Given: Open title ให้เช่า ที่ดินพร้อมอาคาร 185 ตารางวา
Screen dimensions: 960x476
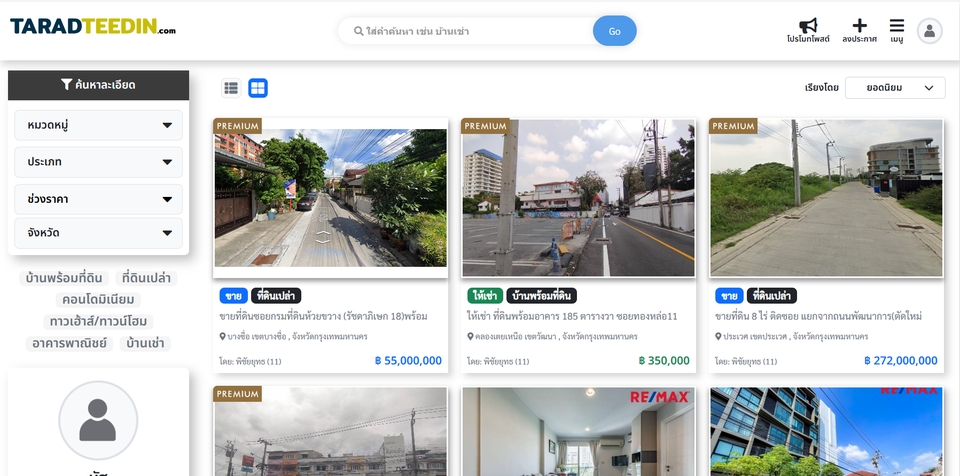Looking at the screenshot, I should pyautogui.click(x=572, y=316).
